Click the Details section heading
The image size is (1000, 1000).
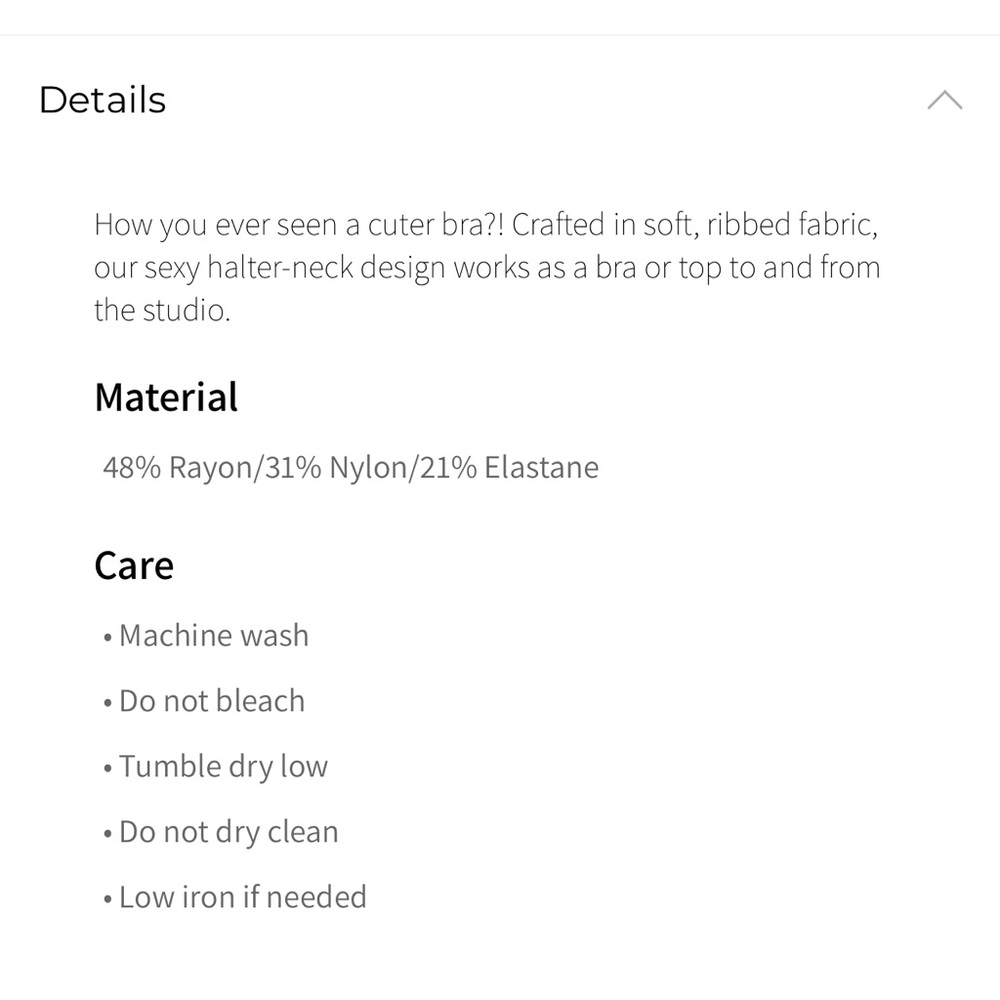(x=102, y=100)
